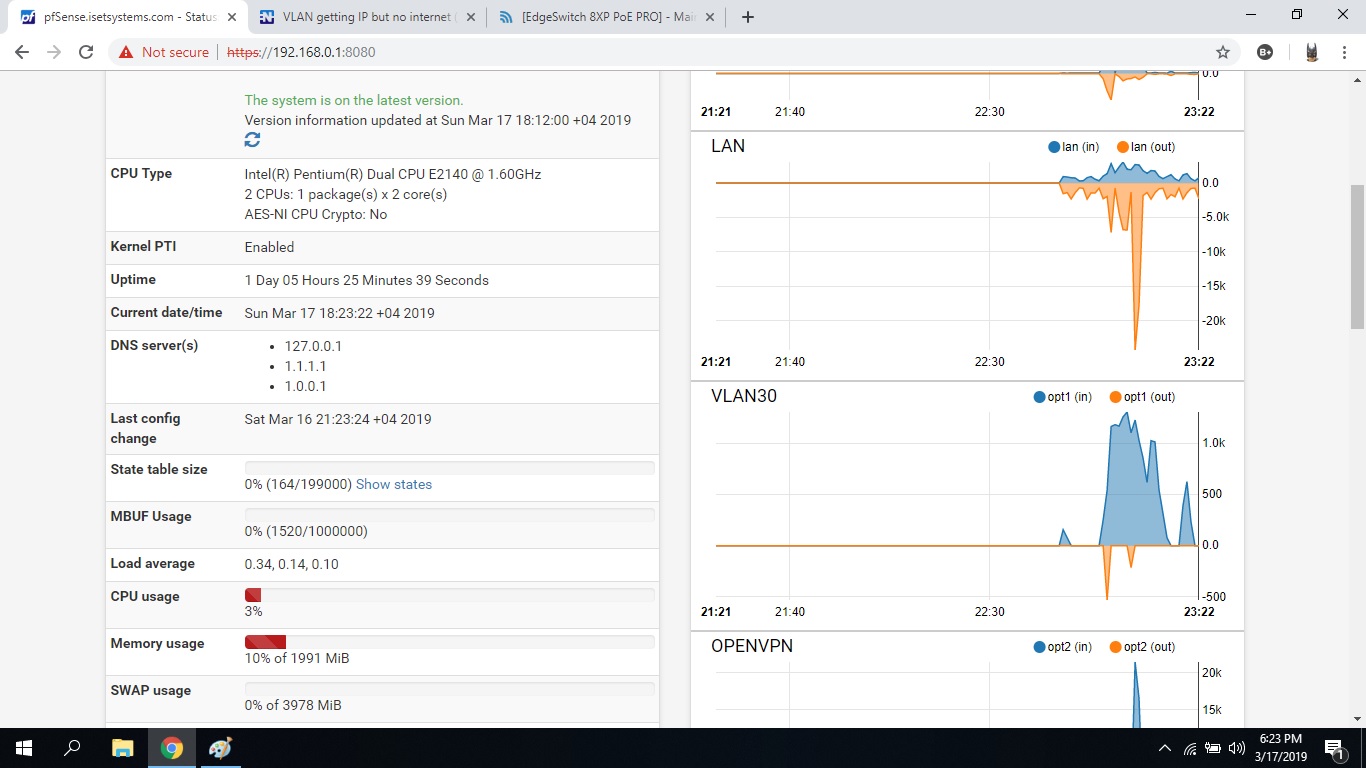Click the SWAP usage 0% of 3978 MiB text
This screenshot has width=1366, height=768.
[x=293, y=705]
